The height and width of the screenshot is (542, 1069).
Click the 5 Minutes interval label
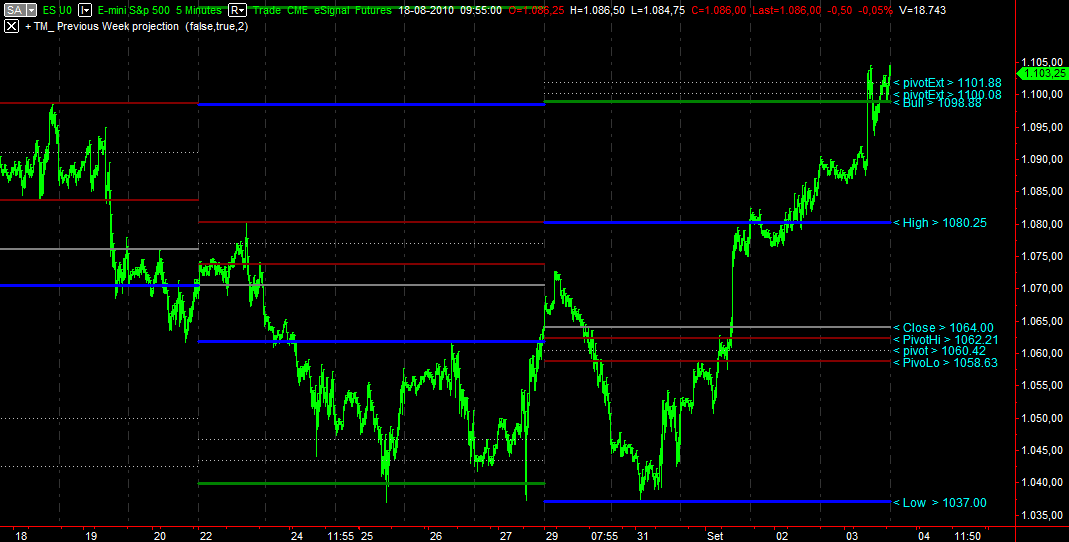pos(199,10)
